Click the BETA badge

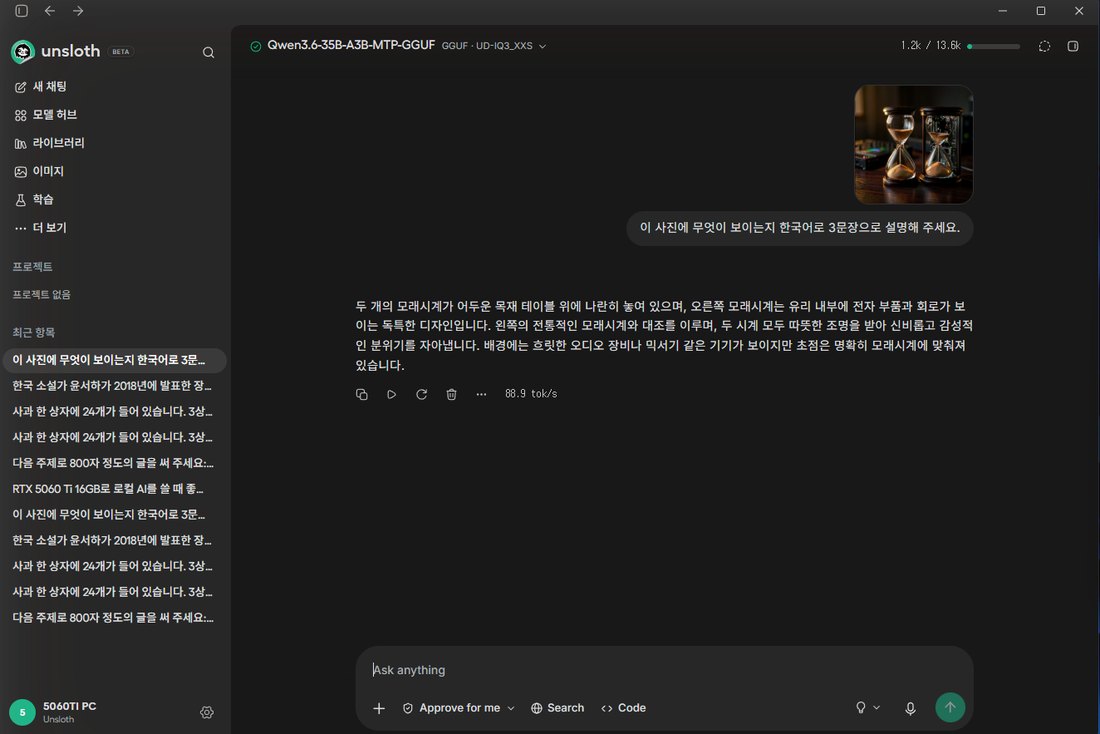(x=121, y=52)
